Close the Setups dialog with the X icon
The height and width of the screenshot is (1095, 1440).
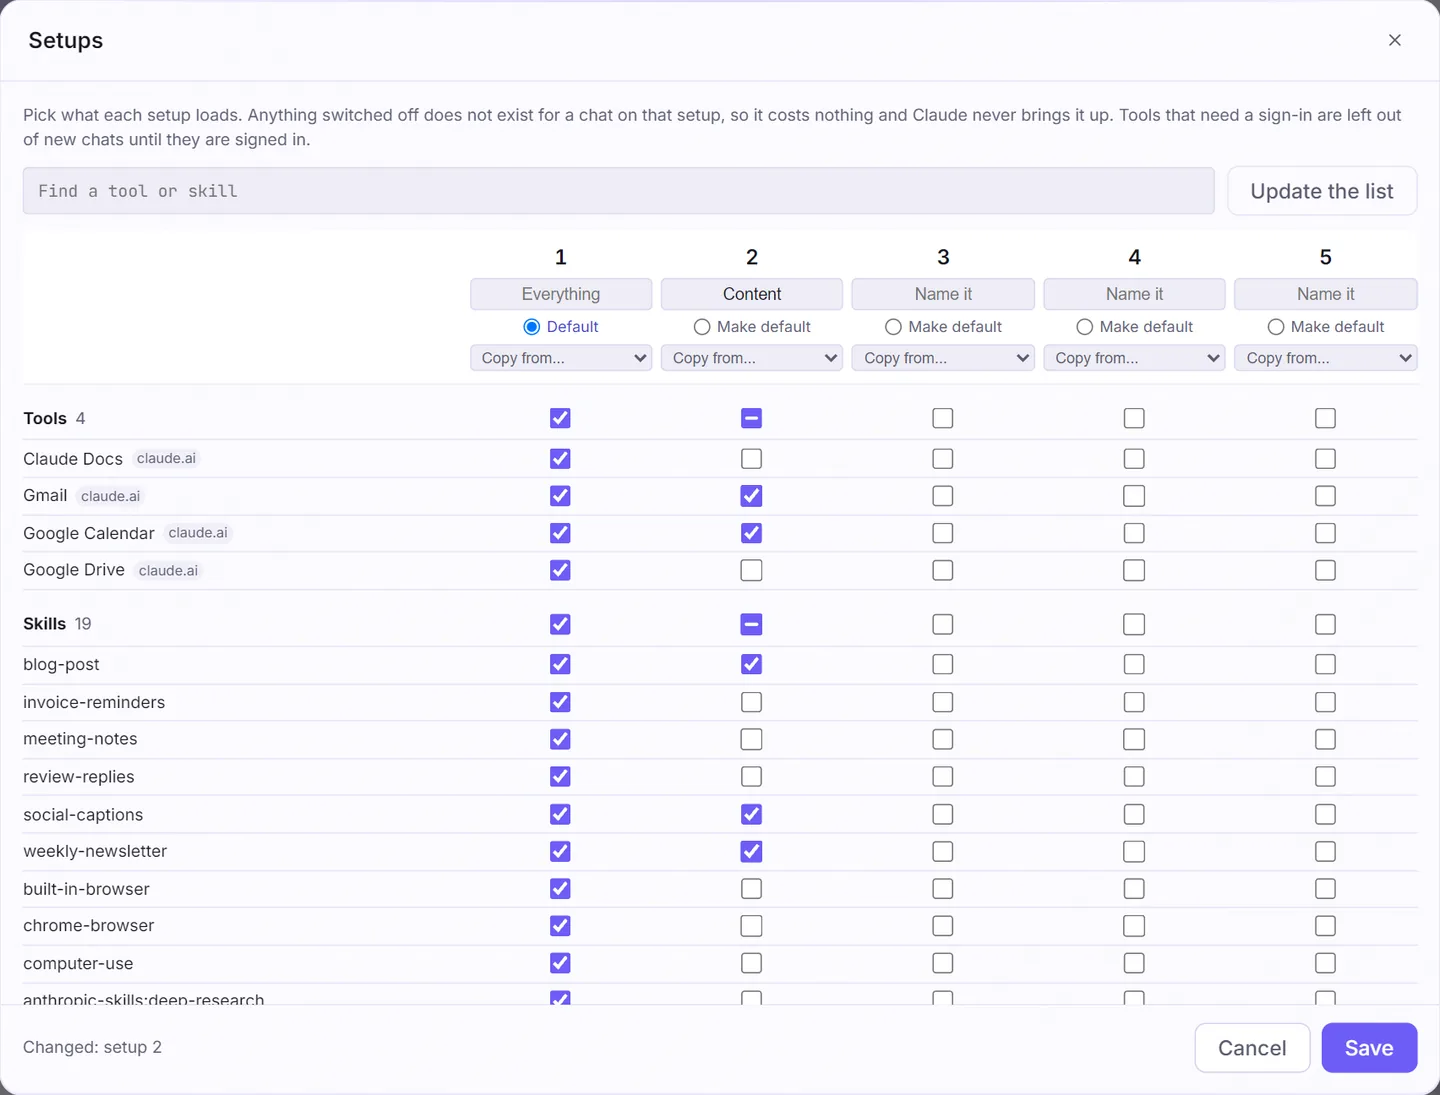(x=1394, y=40)
